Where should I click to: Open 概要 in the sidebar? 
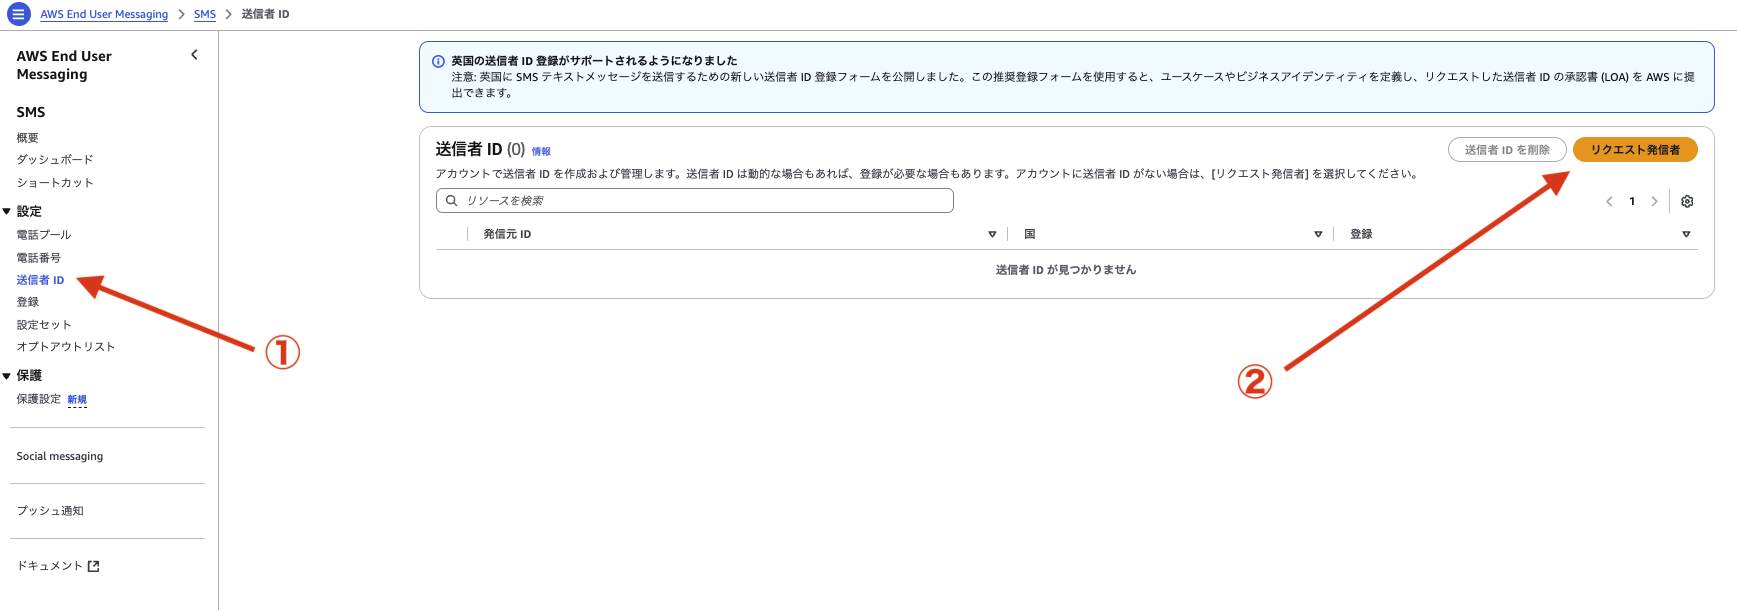pyautogui.click(x=28, y=138)
